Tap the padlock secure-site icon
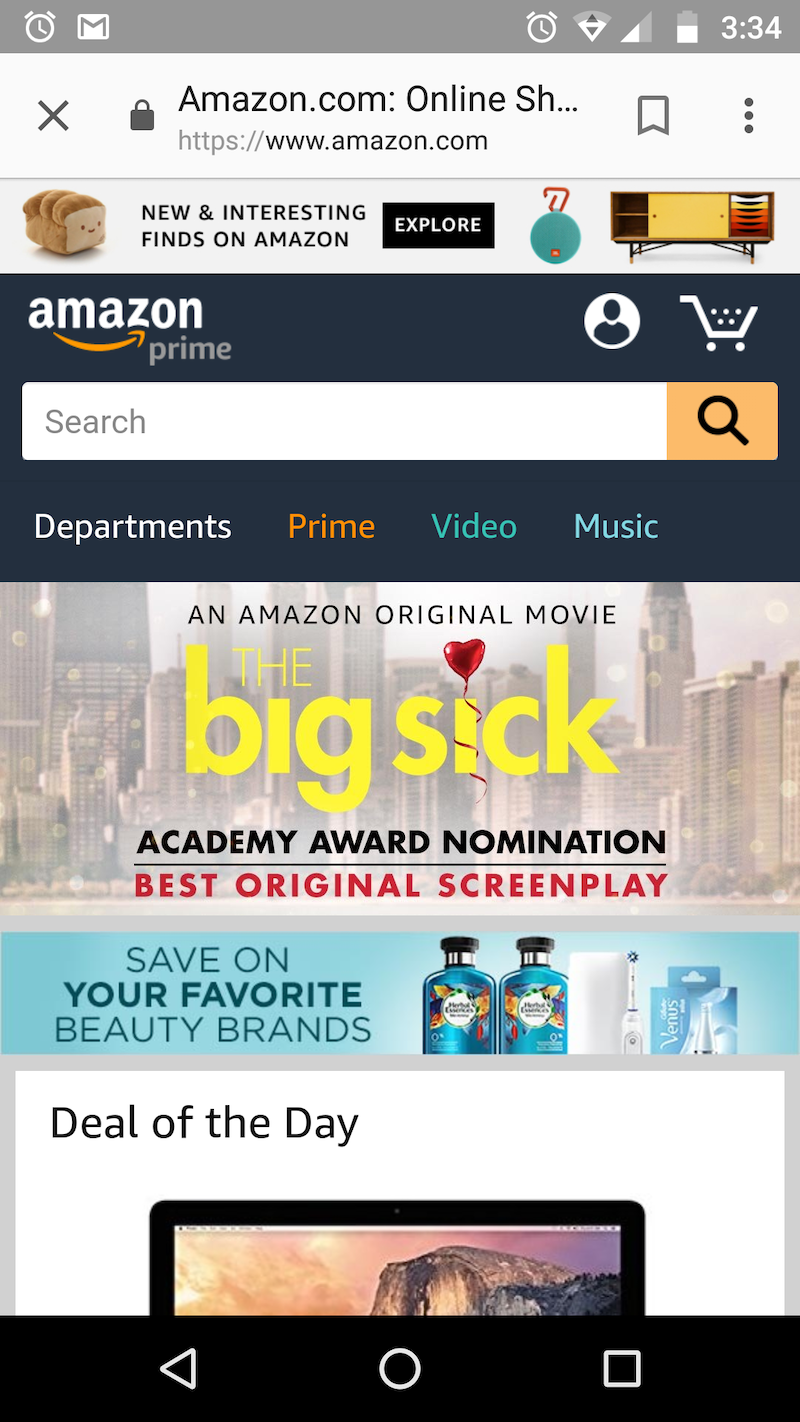Screen dimensions: 800x1422 [x=143, y=116]
